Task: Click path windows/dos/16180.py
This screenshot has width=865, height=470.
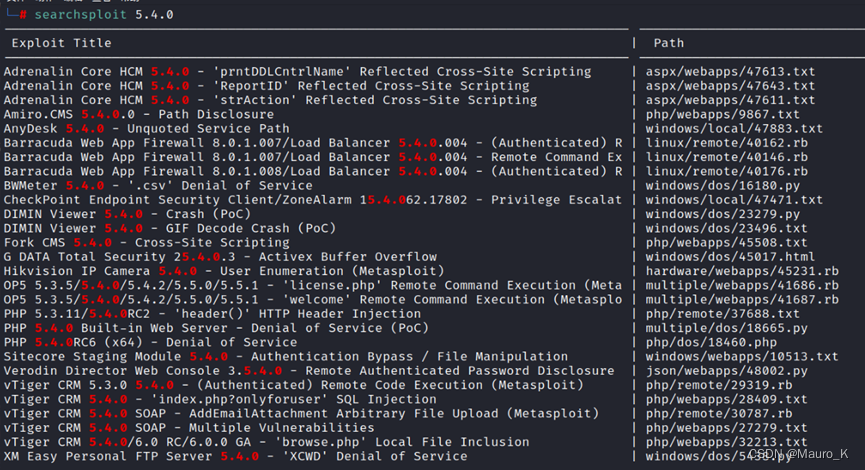Action: click(723, 186)
